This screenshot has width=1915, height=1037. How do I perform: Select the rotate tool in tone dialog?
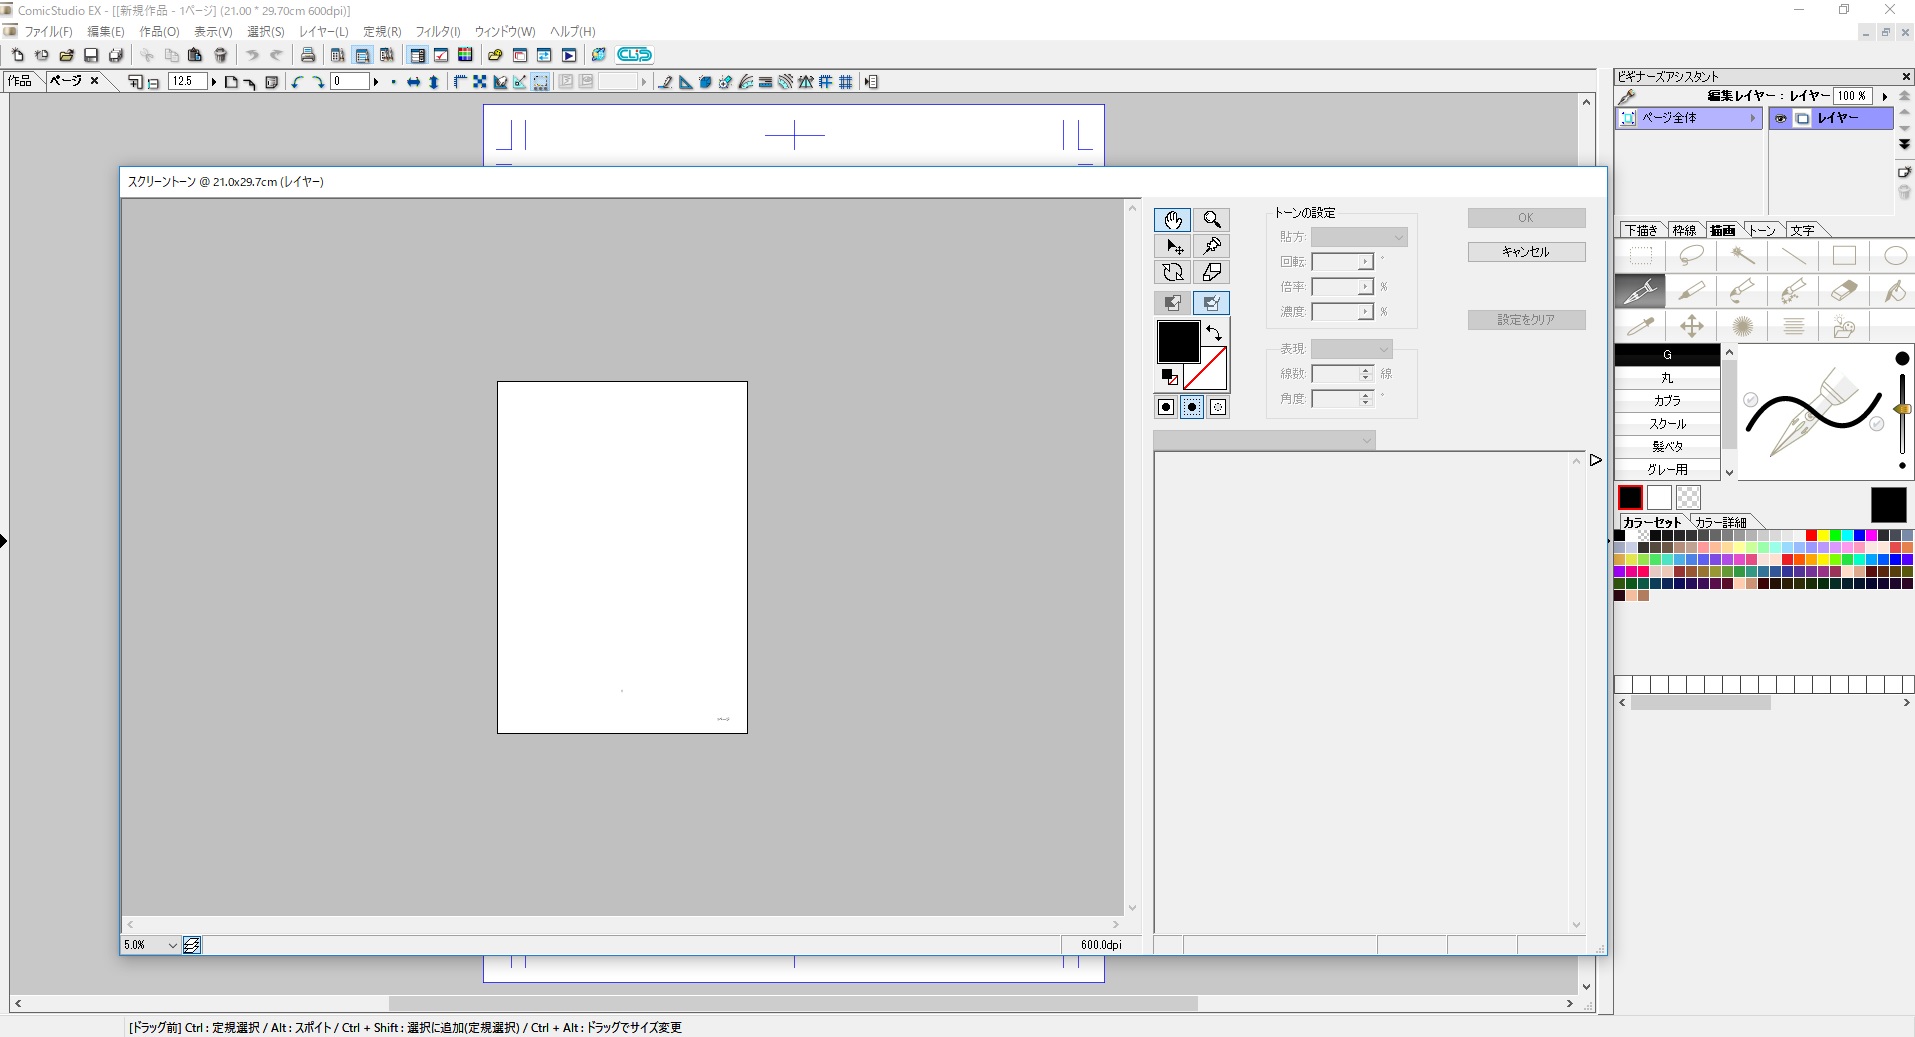(1172, 272)
